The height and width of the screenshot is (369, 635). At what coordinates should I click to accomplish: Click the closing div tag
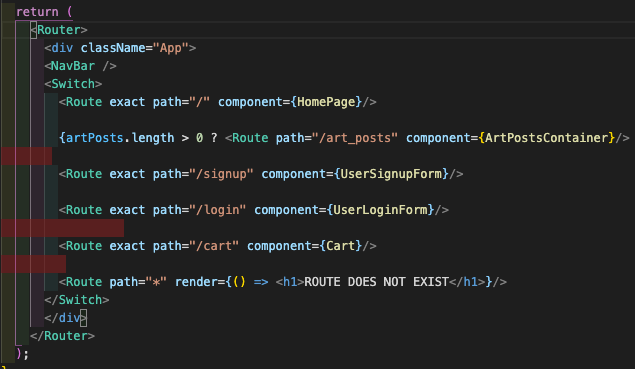(x=66, y=318)
